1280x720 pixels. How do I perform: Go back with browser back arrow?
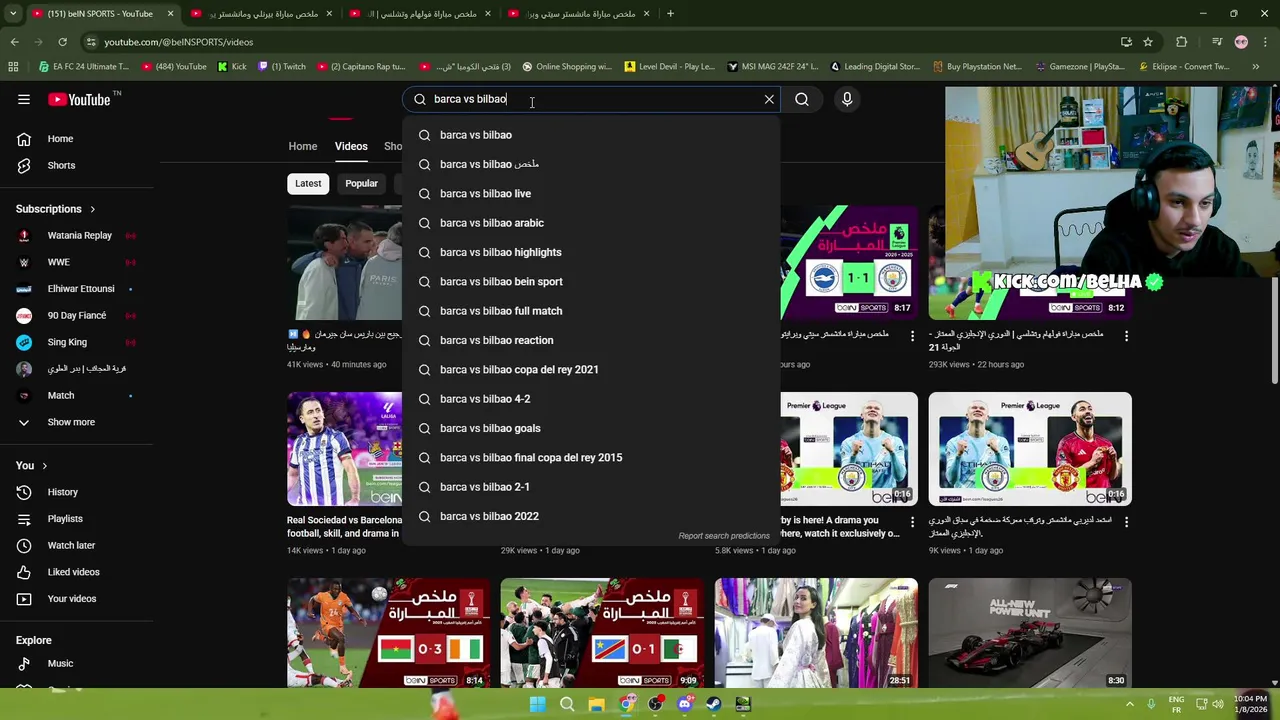pyautogui.click(x=14, y=42)
